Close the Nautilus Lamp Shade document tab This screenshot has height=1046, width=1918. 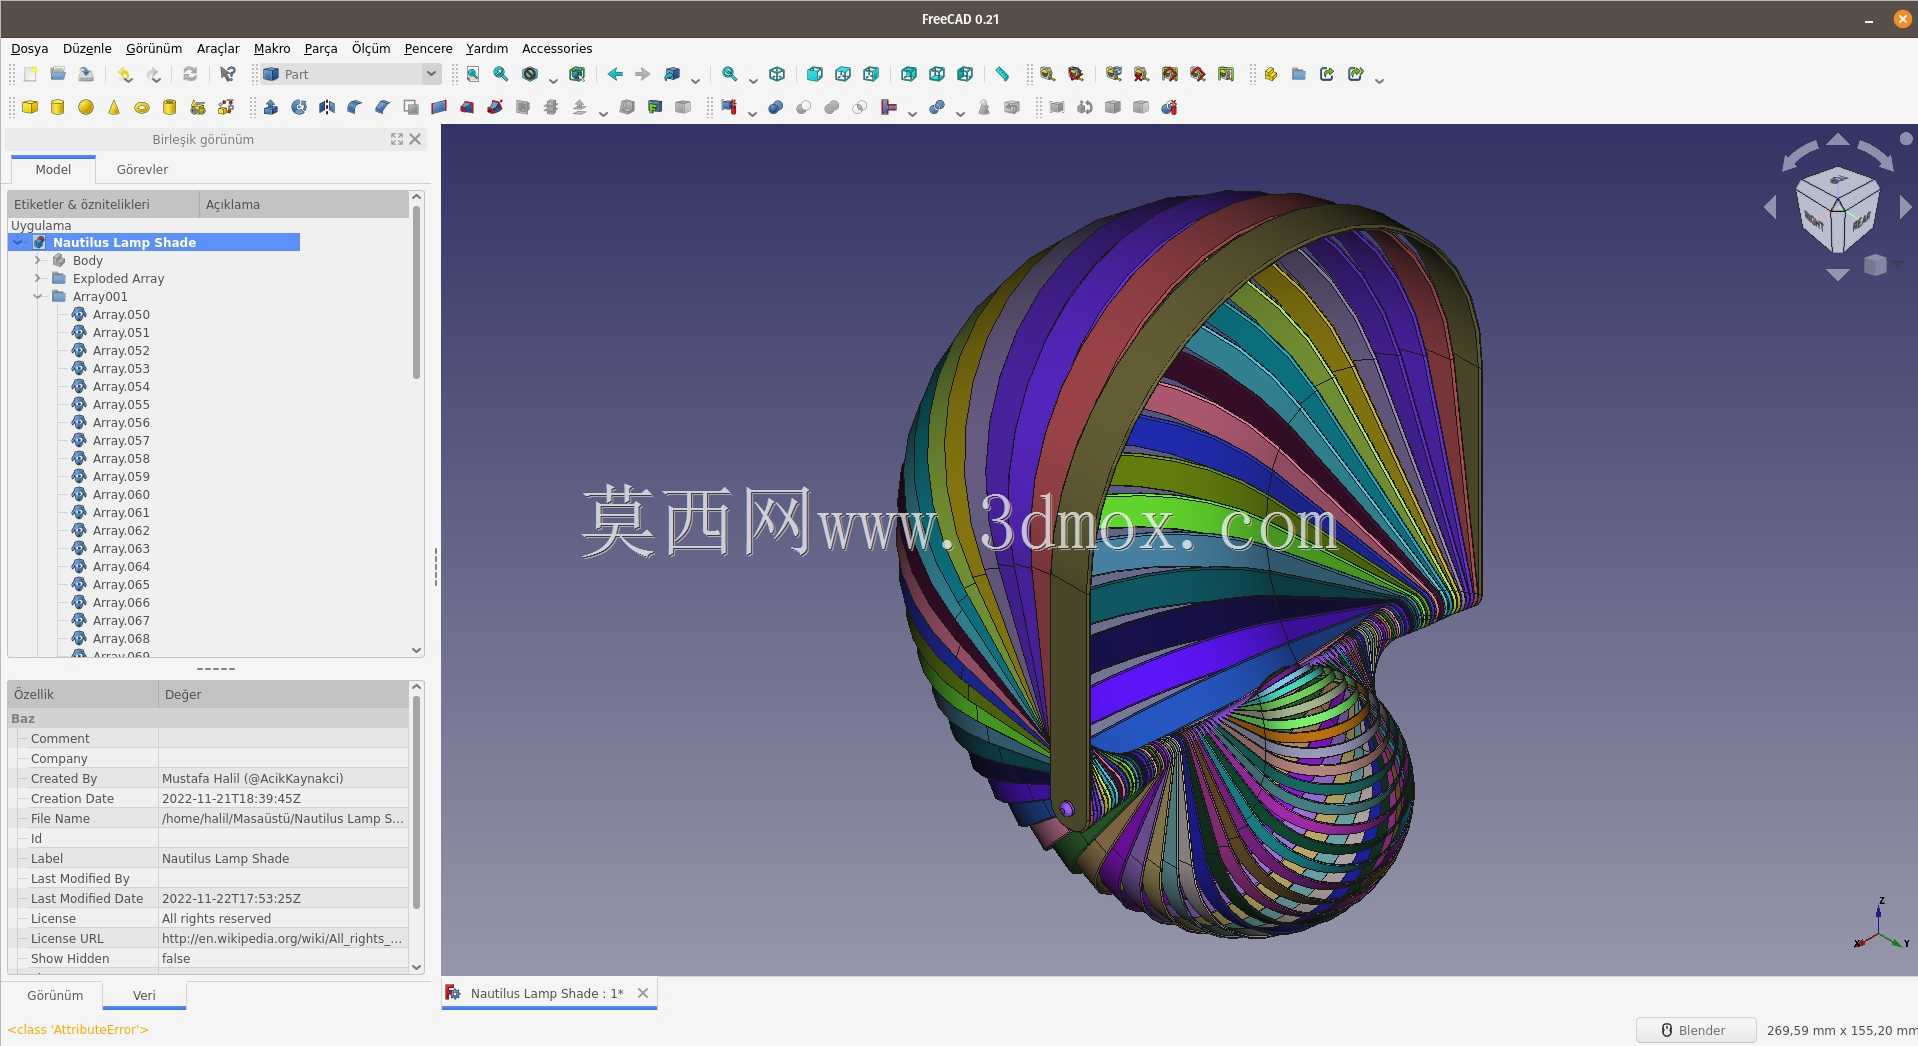(x=643, y=993)
